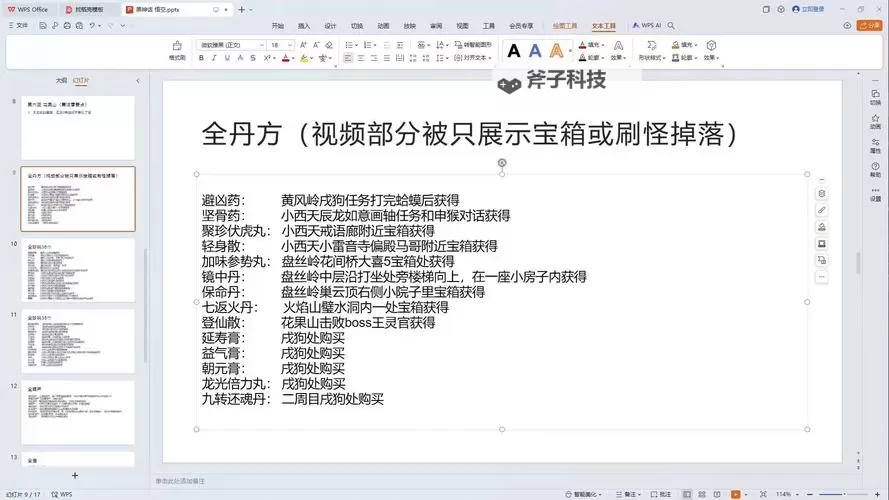Screen dimensions: 889x500
Task: Click the Notes button in status bar
Action: (628, 494)
